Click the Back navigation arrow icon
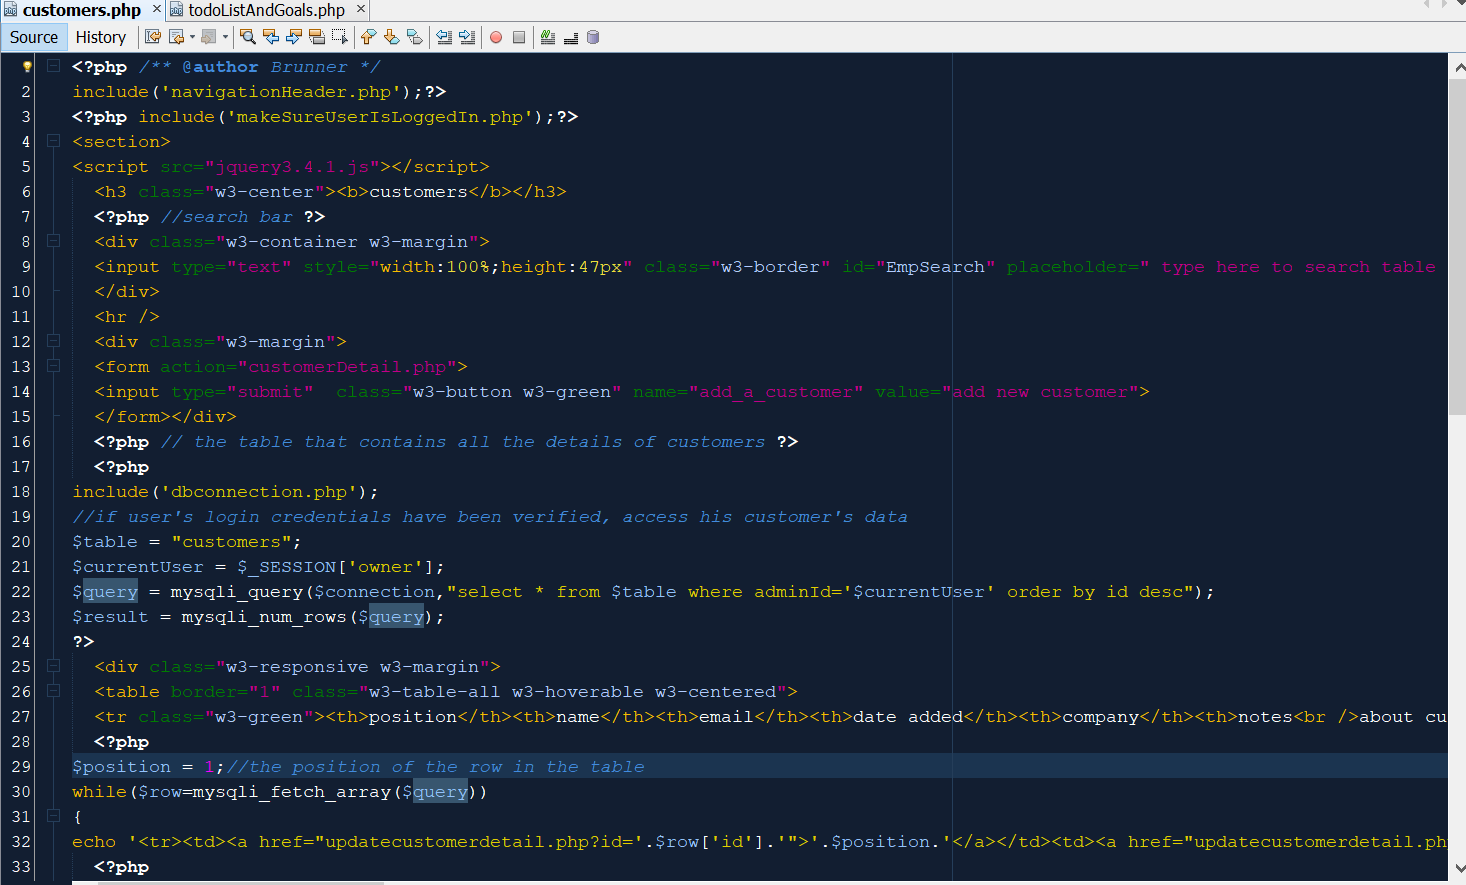This screenshot has height=885, width=1466. (177, 37)
